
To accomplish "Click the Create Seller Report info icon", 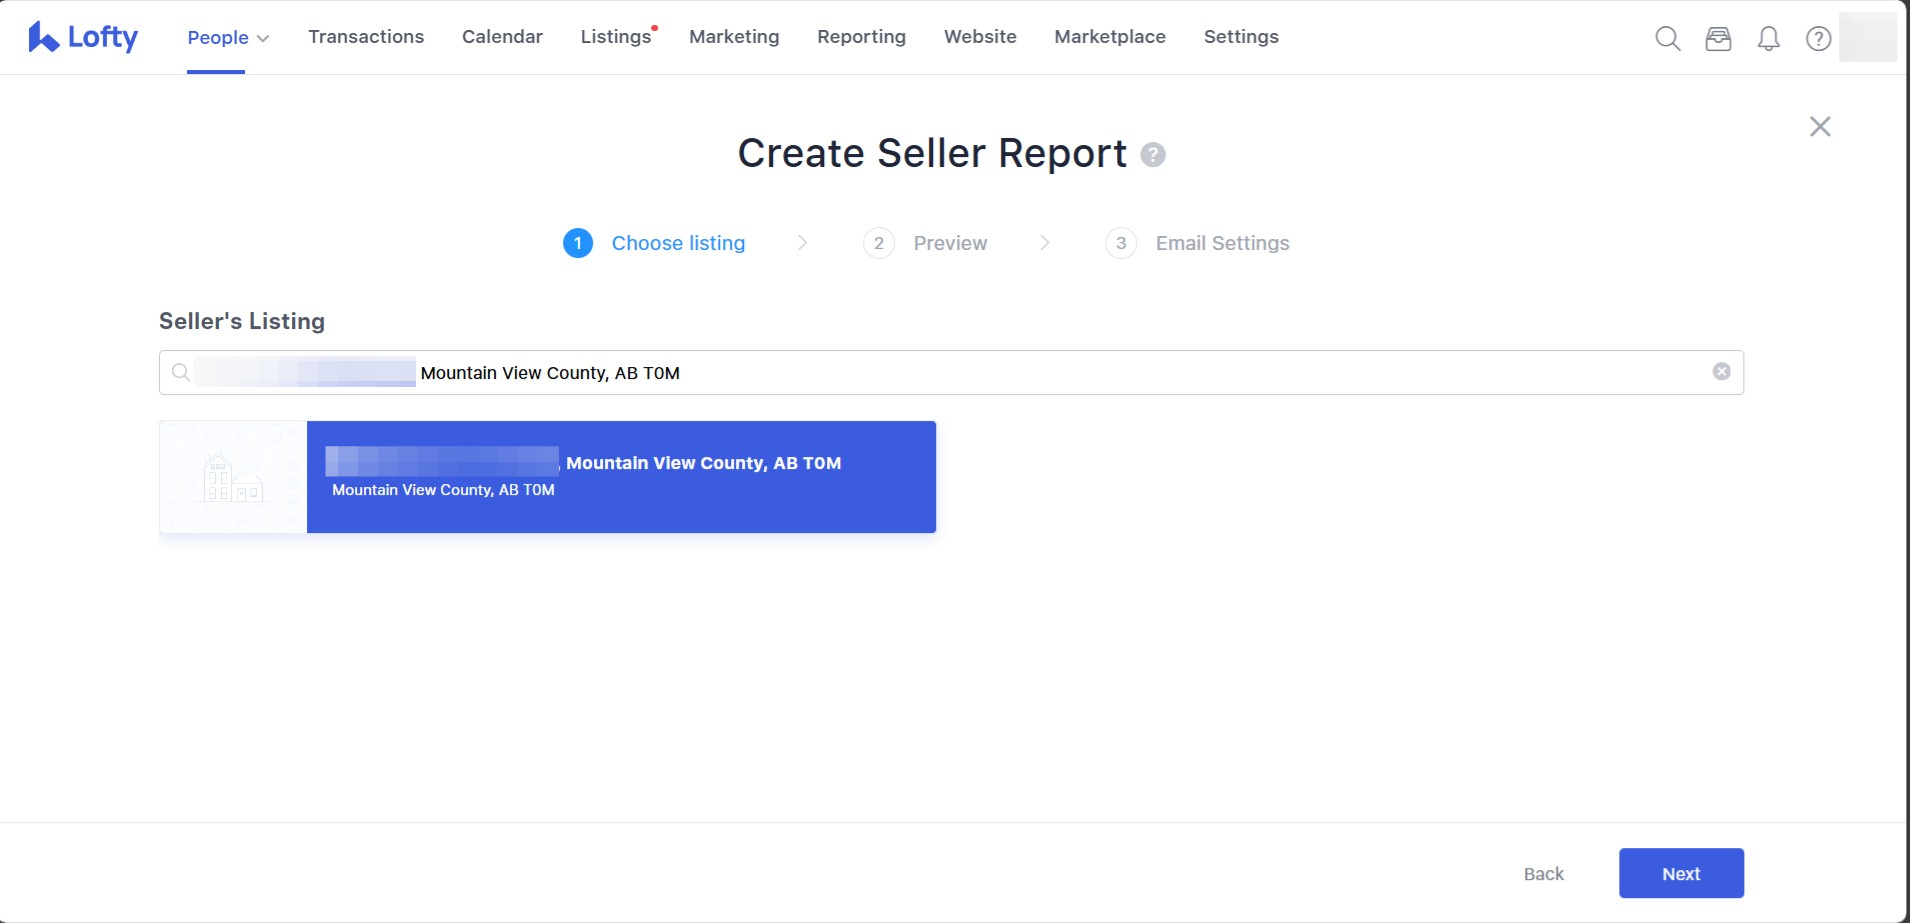I will tap(1153, 155).
